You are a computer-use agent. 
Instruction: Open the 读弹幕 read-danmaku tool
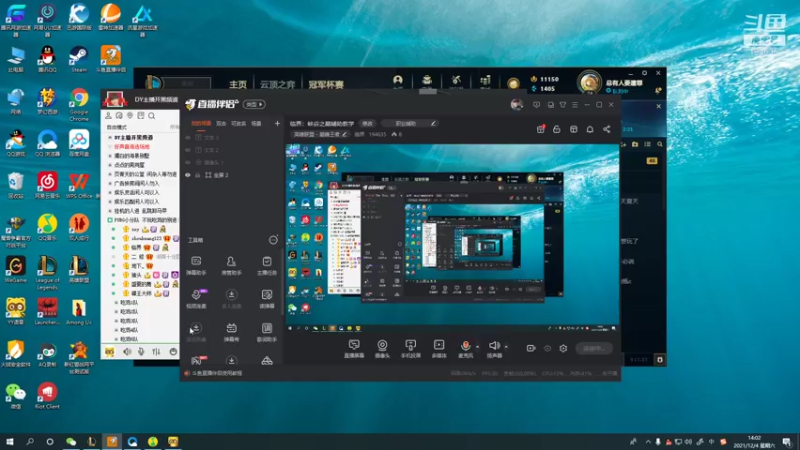(266, 299)
